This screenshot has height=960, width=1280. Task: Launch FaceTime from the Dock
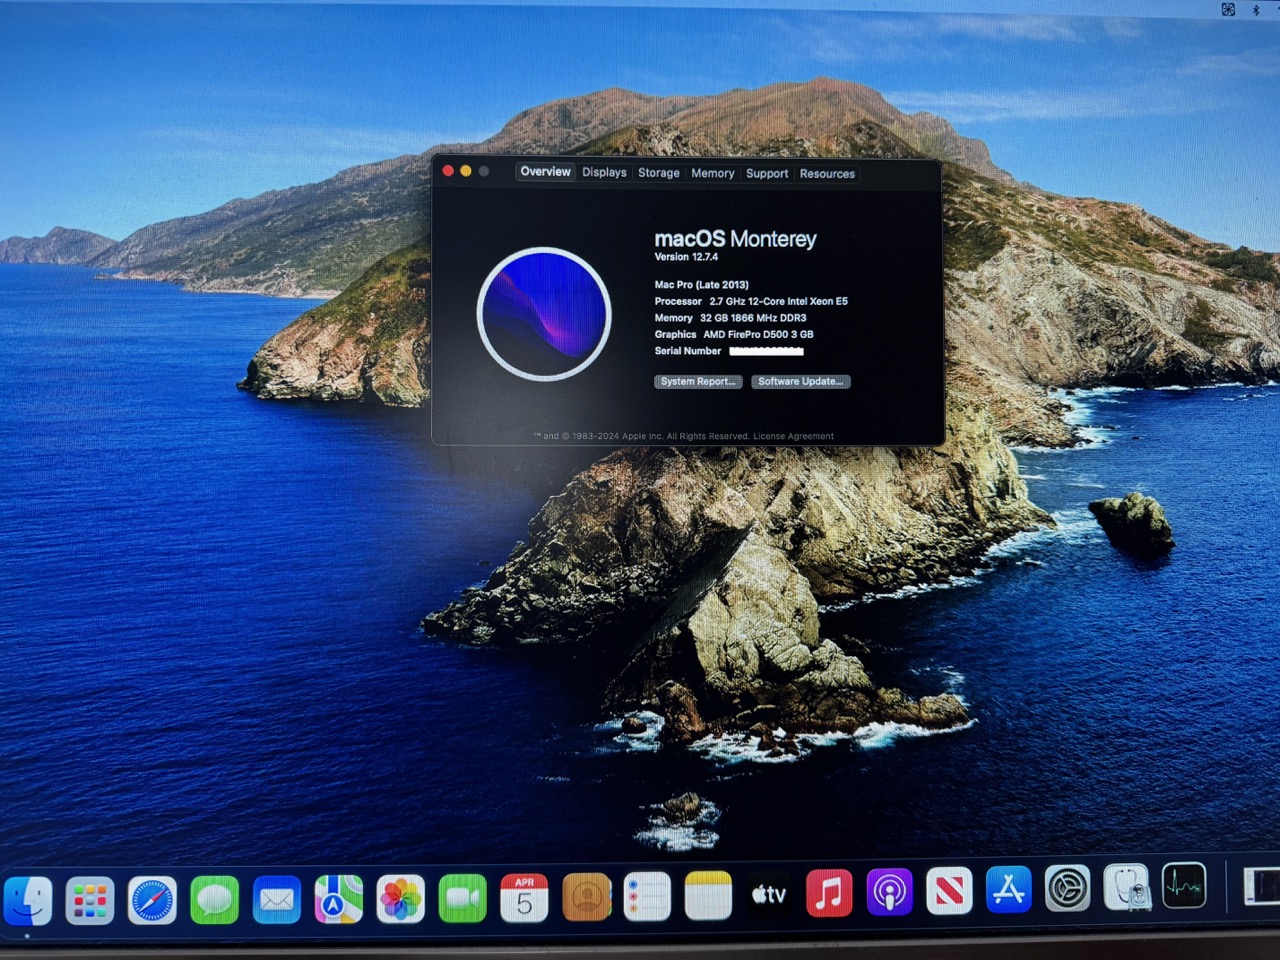[462, 898]
